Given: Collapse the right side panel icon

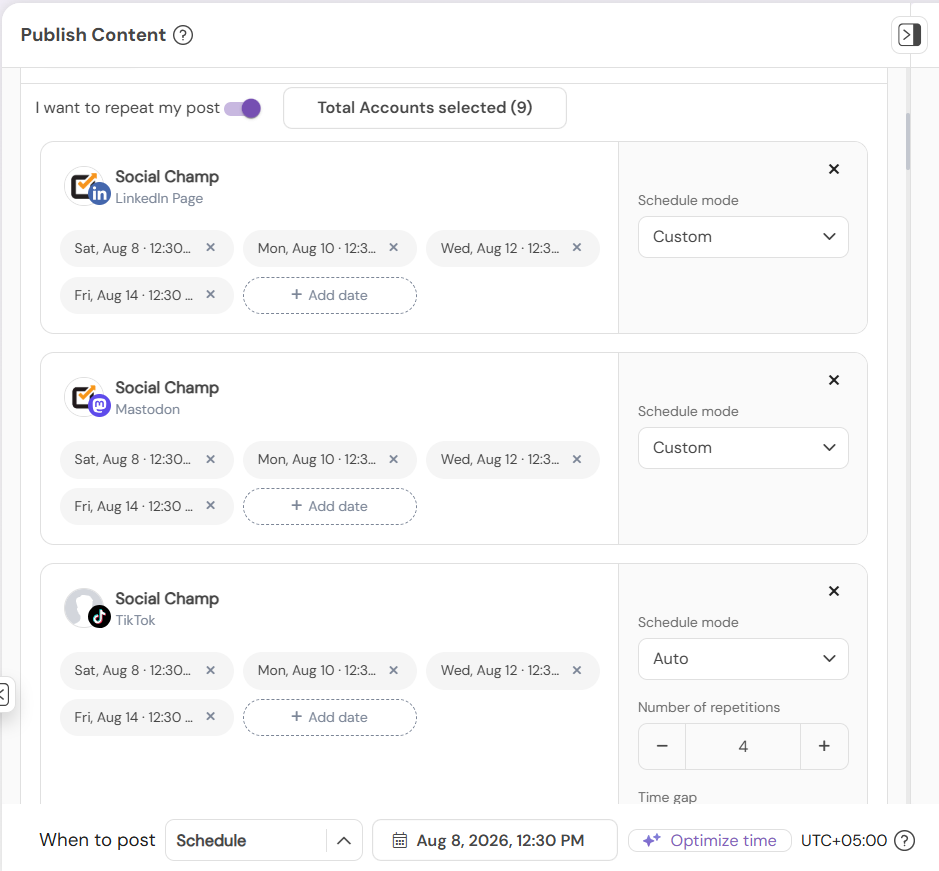Looking at the screenshot, I should coord(909,35).
